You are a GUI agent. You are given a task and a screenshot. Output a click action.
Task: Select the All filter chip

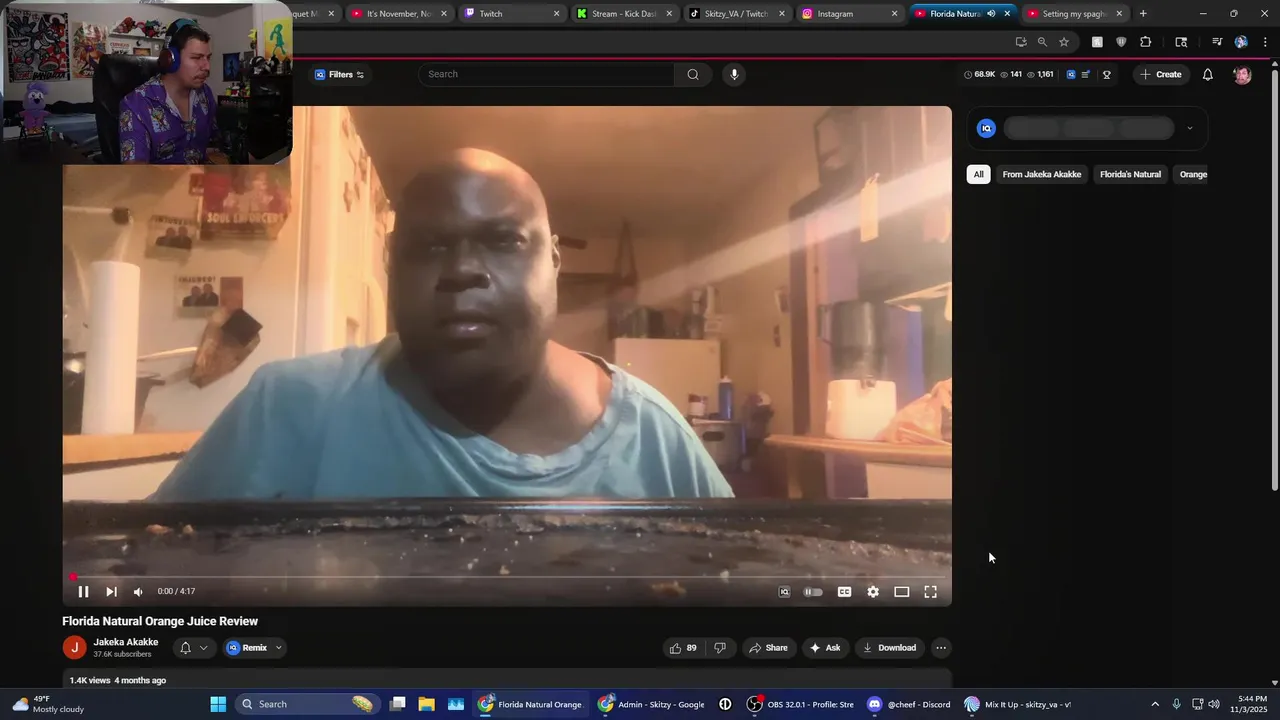coord(978,174)
